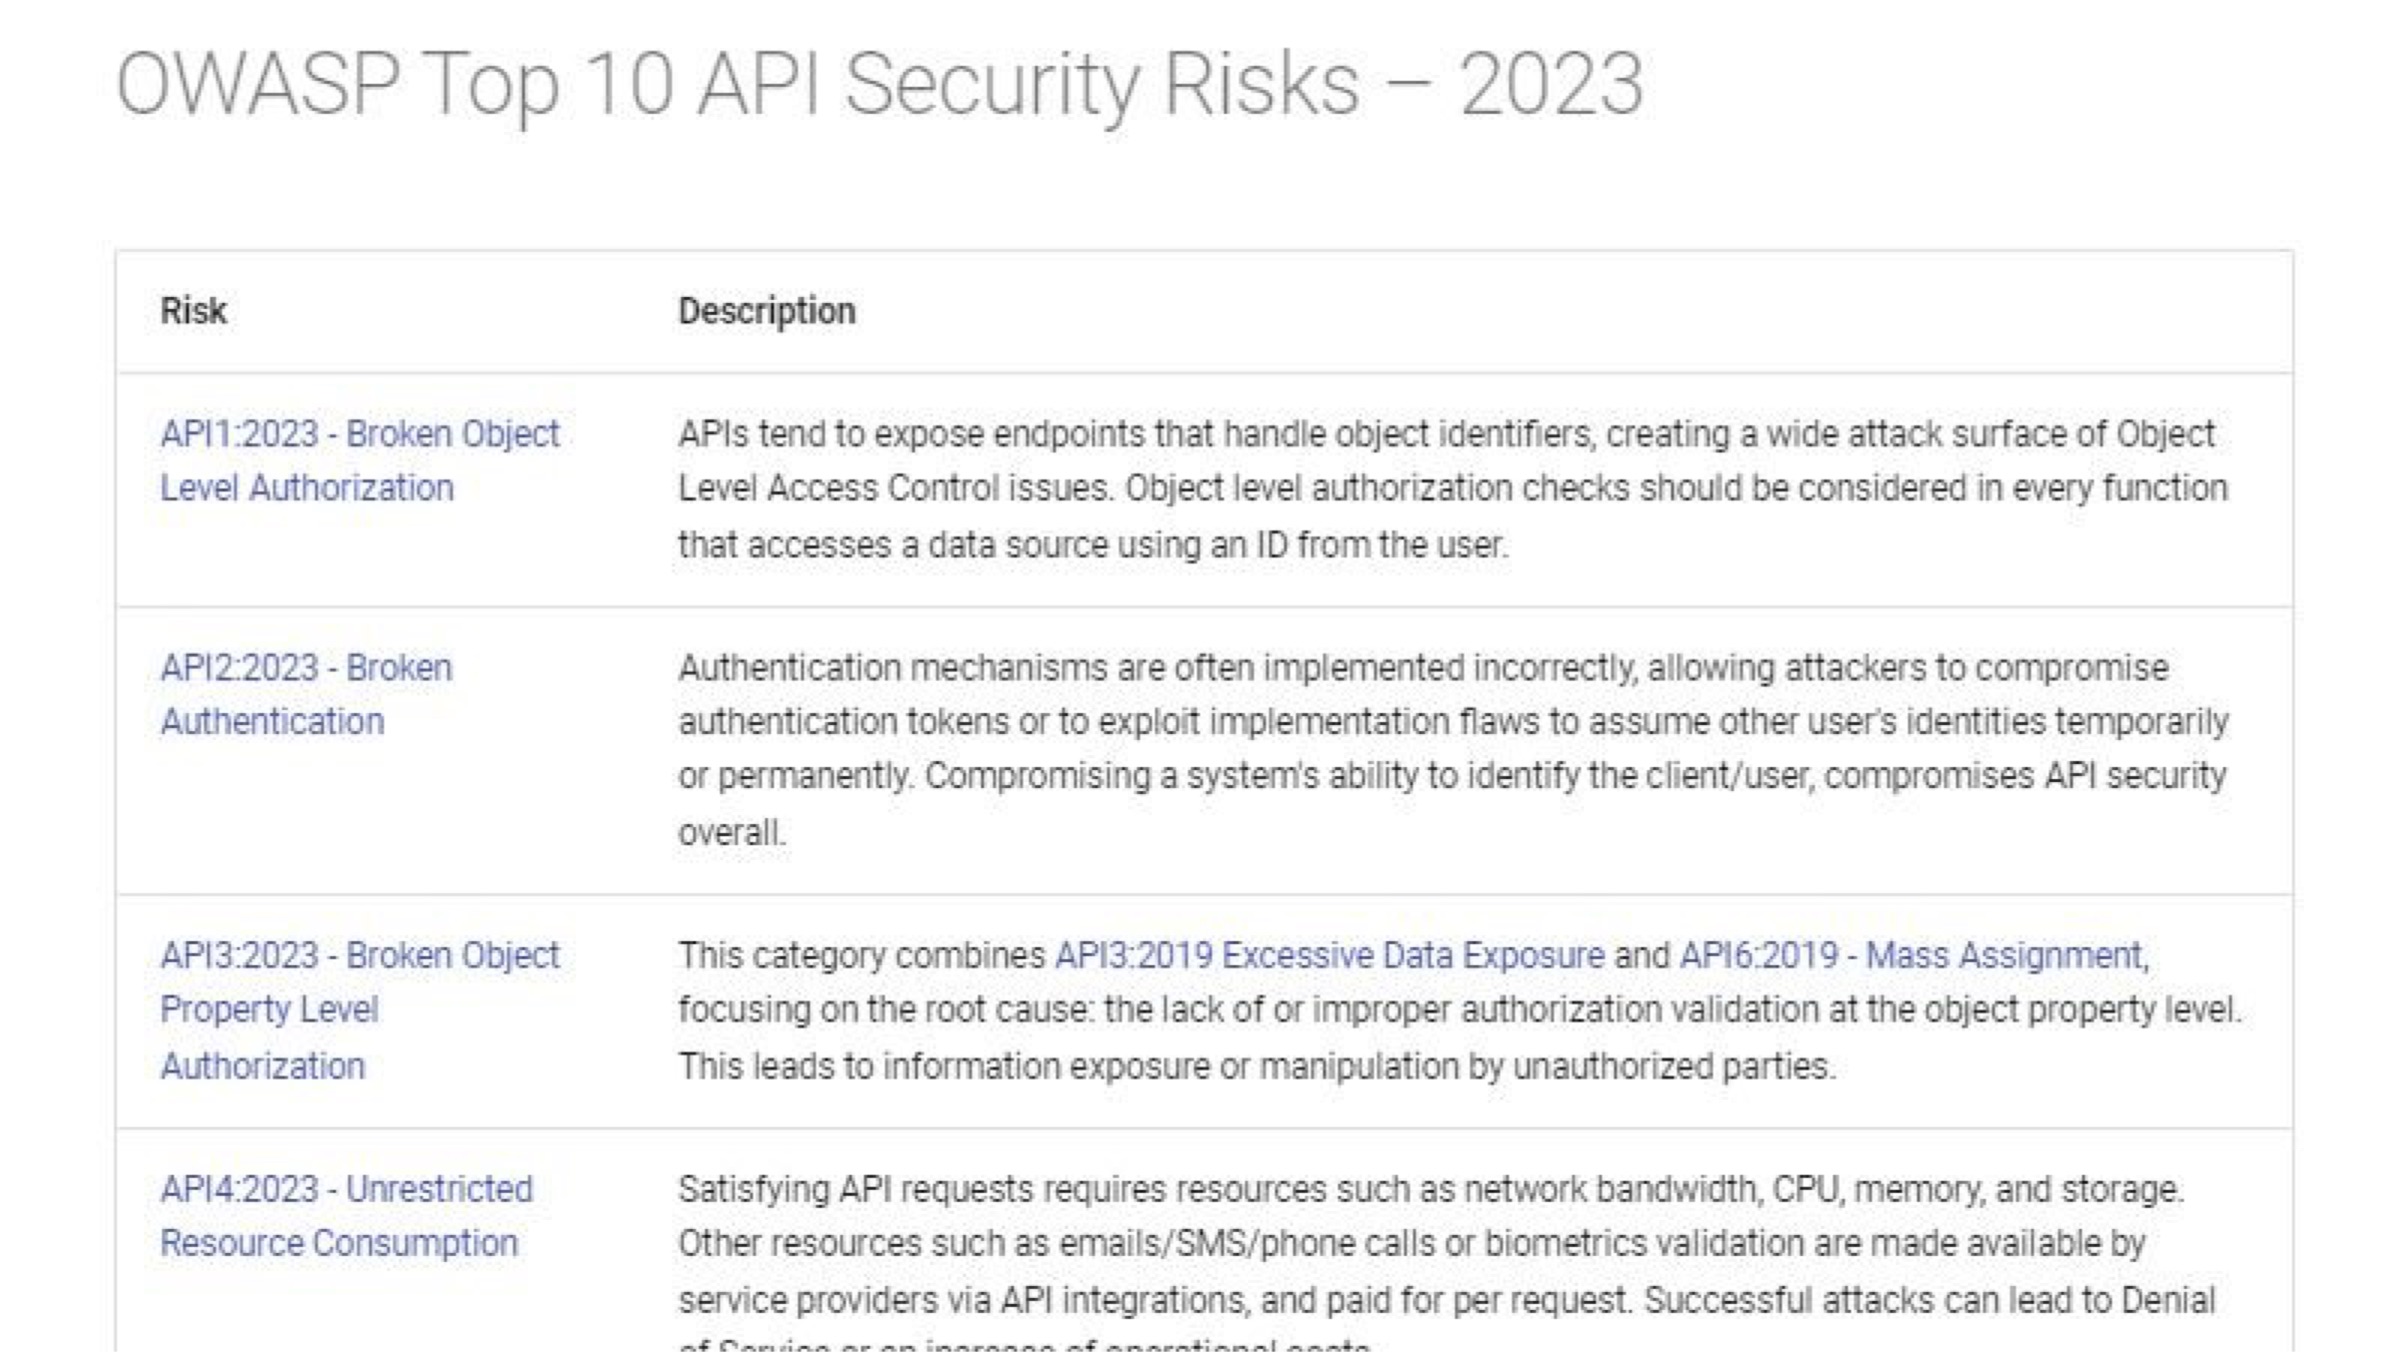Click the Description column header
Screen dimensions: 2403x1352
767,311
